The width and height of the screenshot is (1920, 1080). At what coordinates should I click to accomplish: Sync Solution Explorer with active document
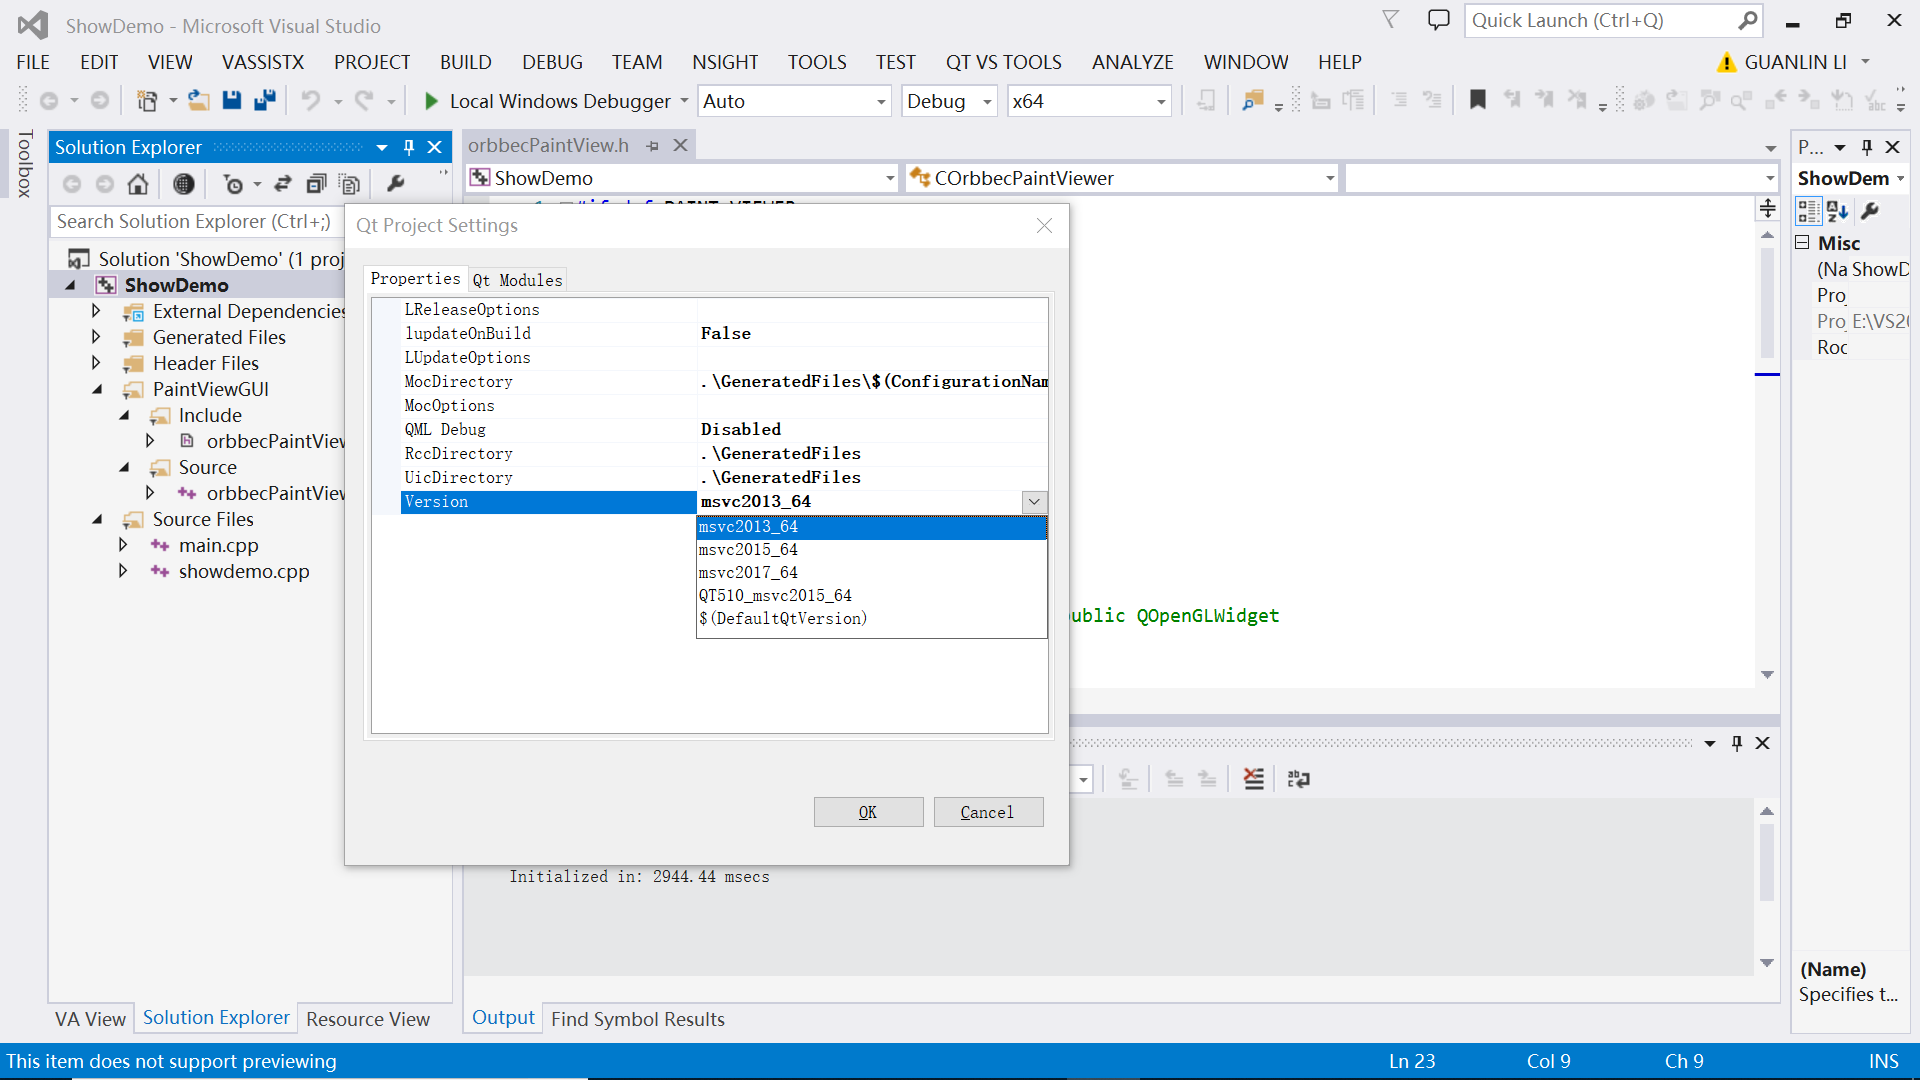(x=283, y=184)
